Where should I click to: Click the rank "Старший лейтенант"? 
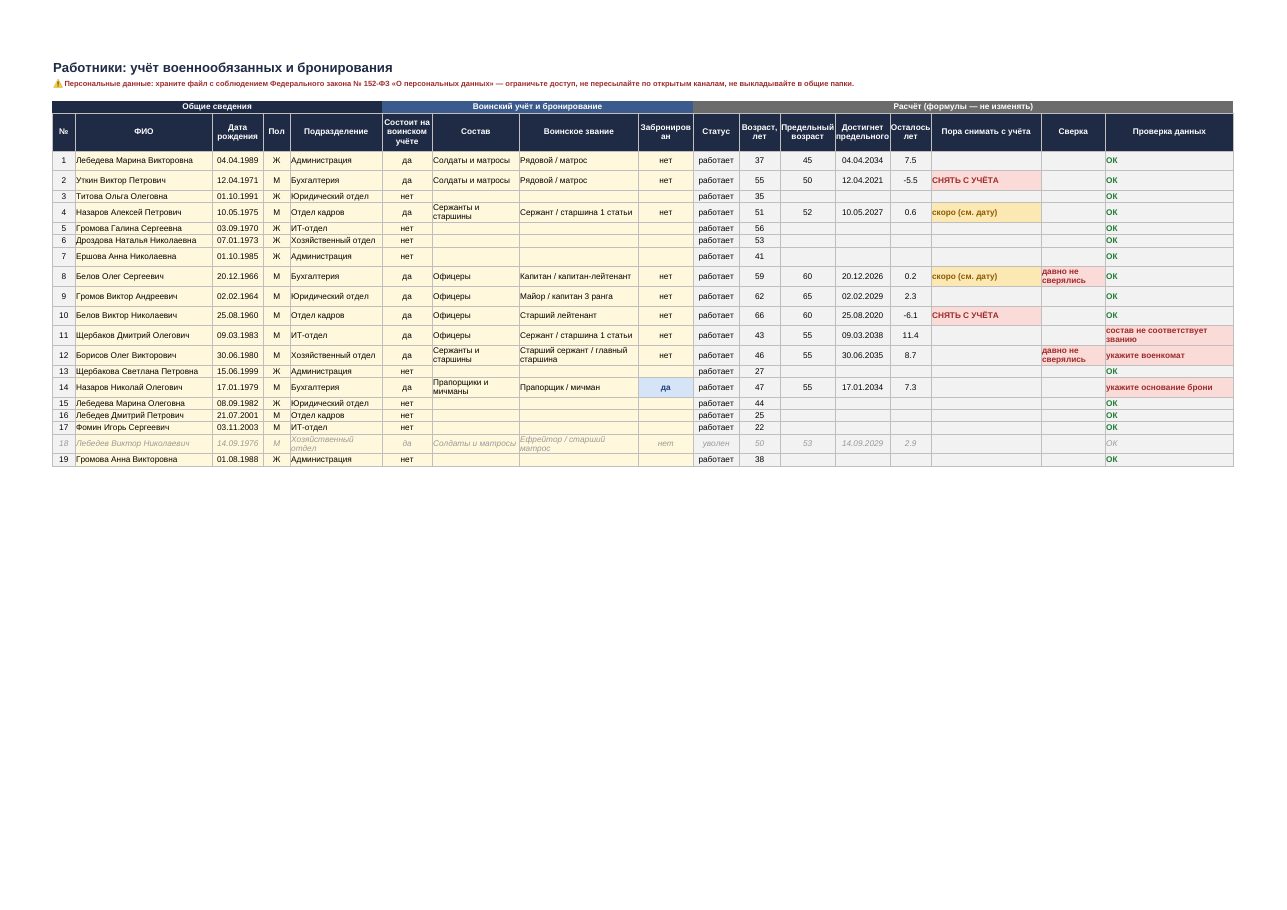point(558,316)
